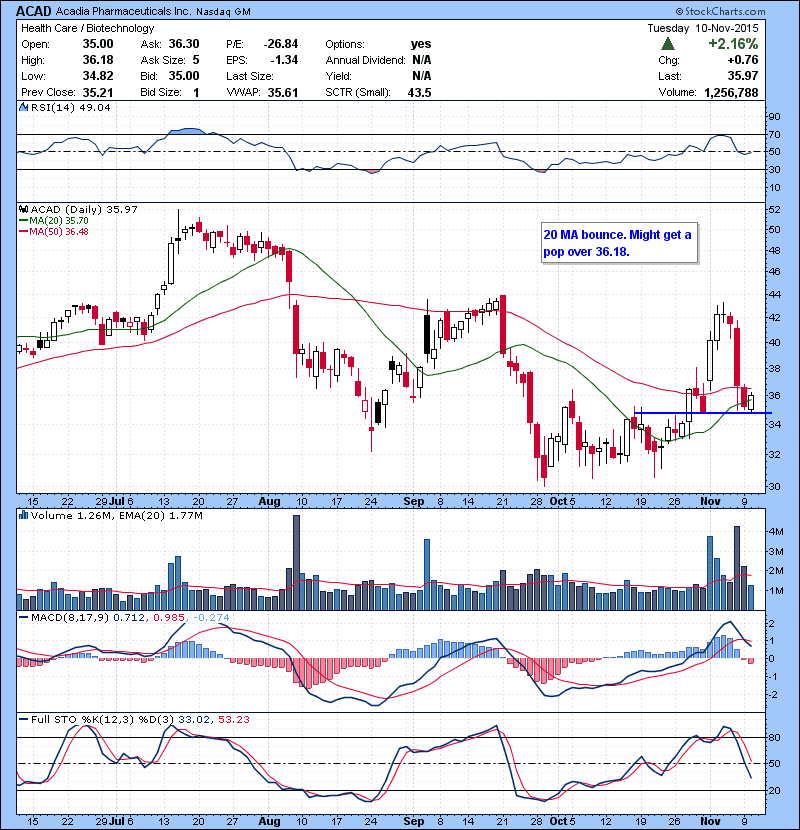Click the red MA(50) legend line marker
The width and height of the screenshot is (800, 830).
click(x=24, y=232)
